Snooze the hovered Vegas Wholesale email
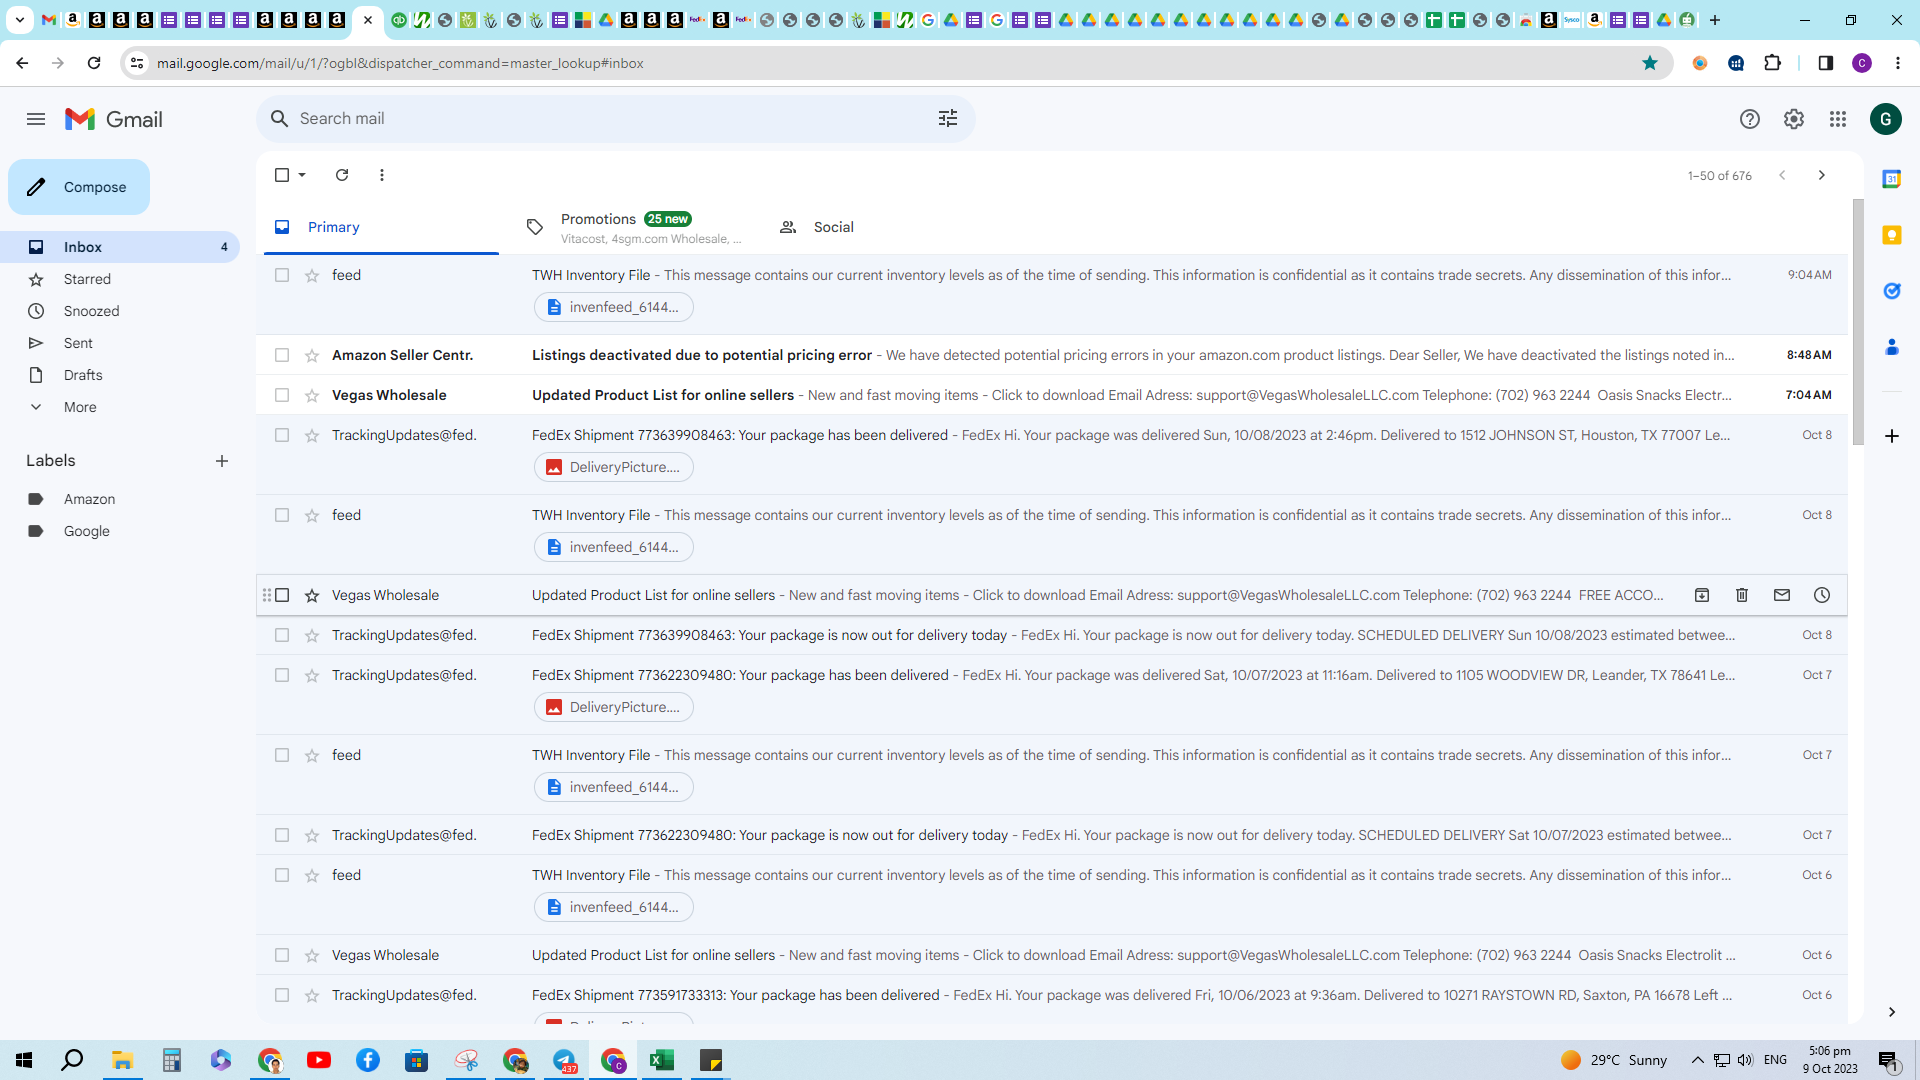The height and width of the screenshot is (1080, 1920). click(x=1822, y=595)
